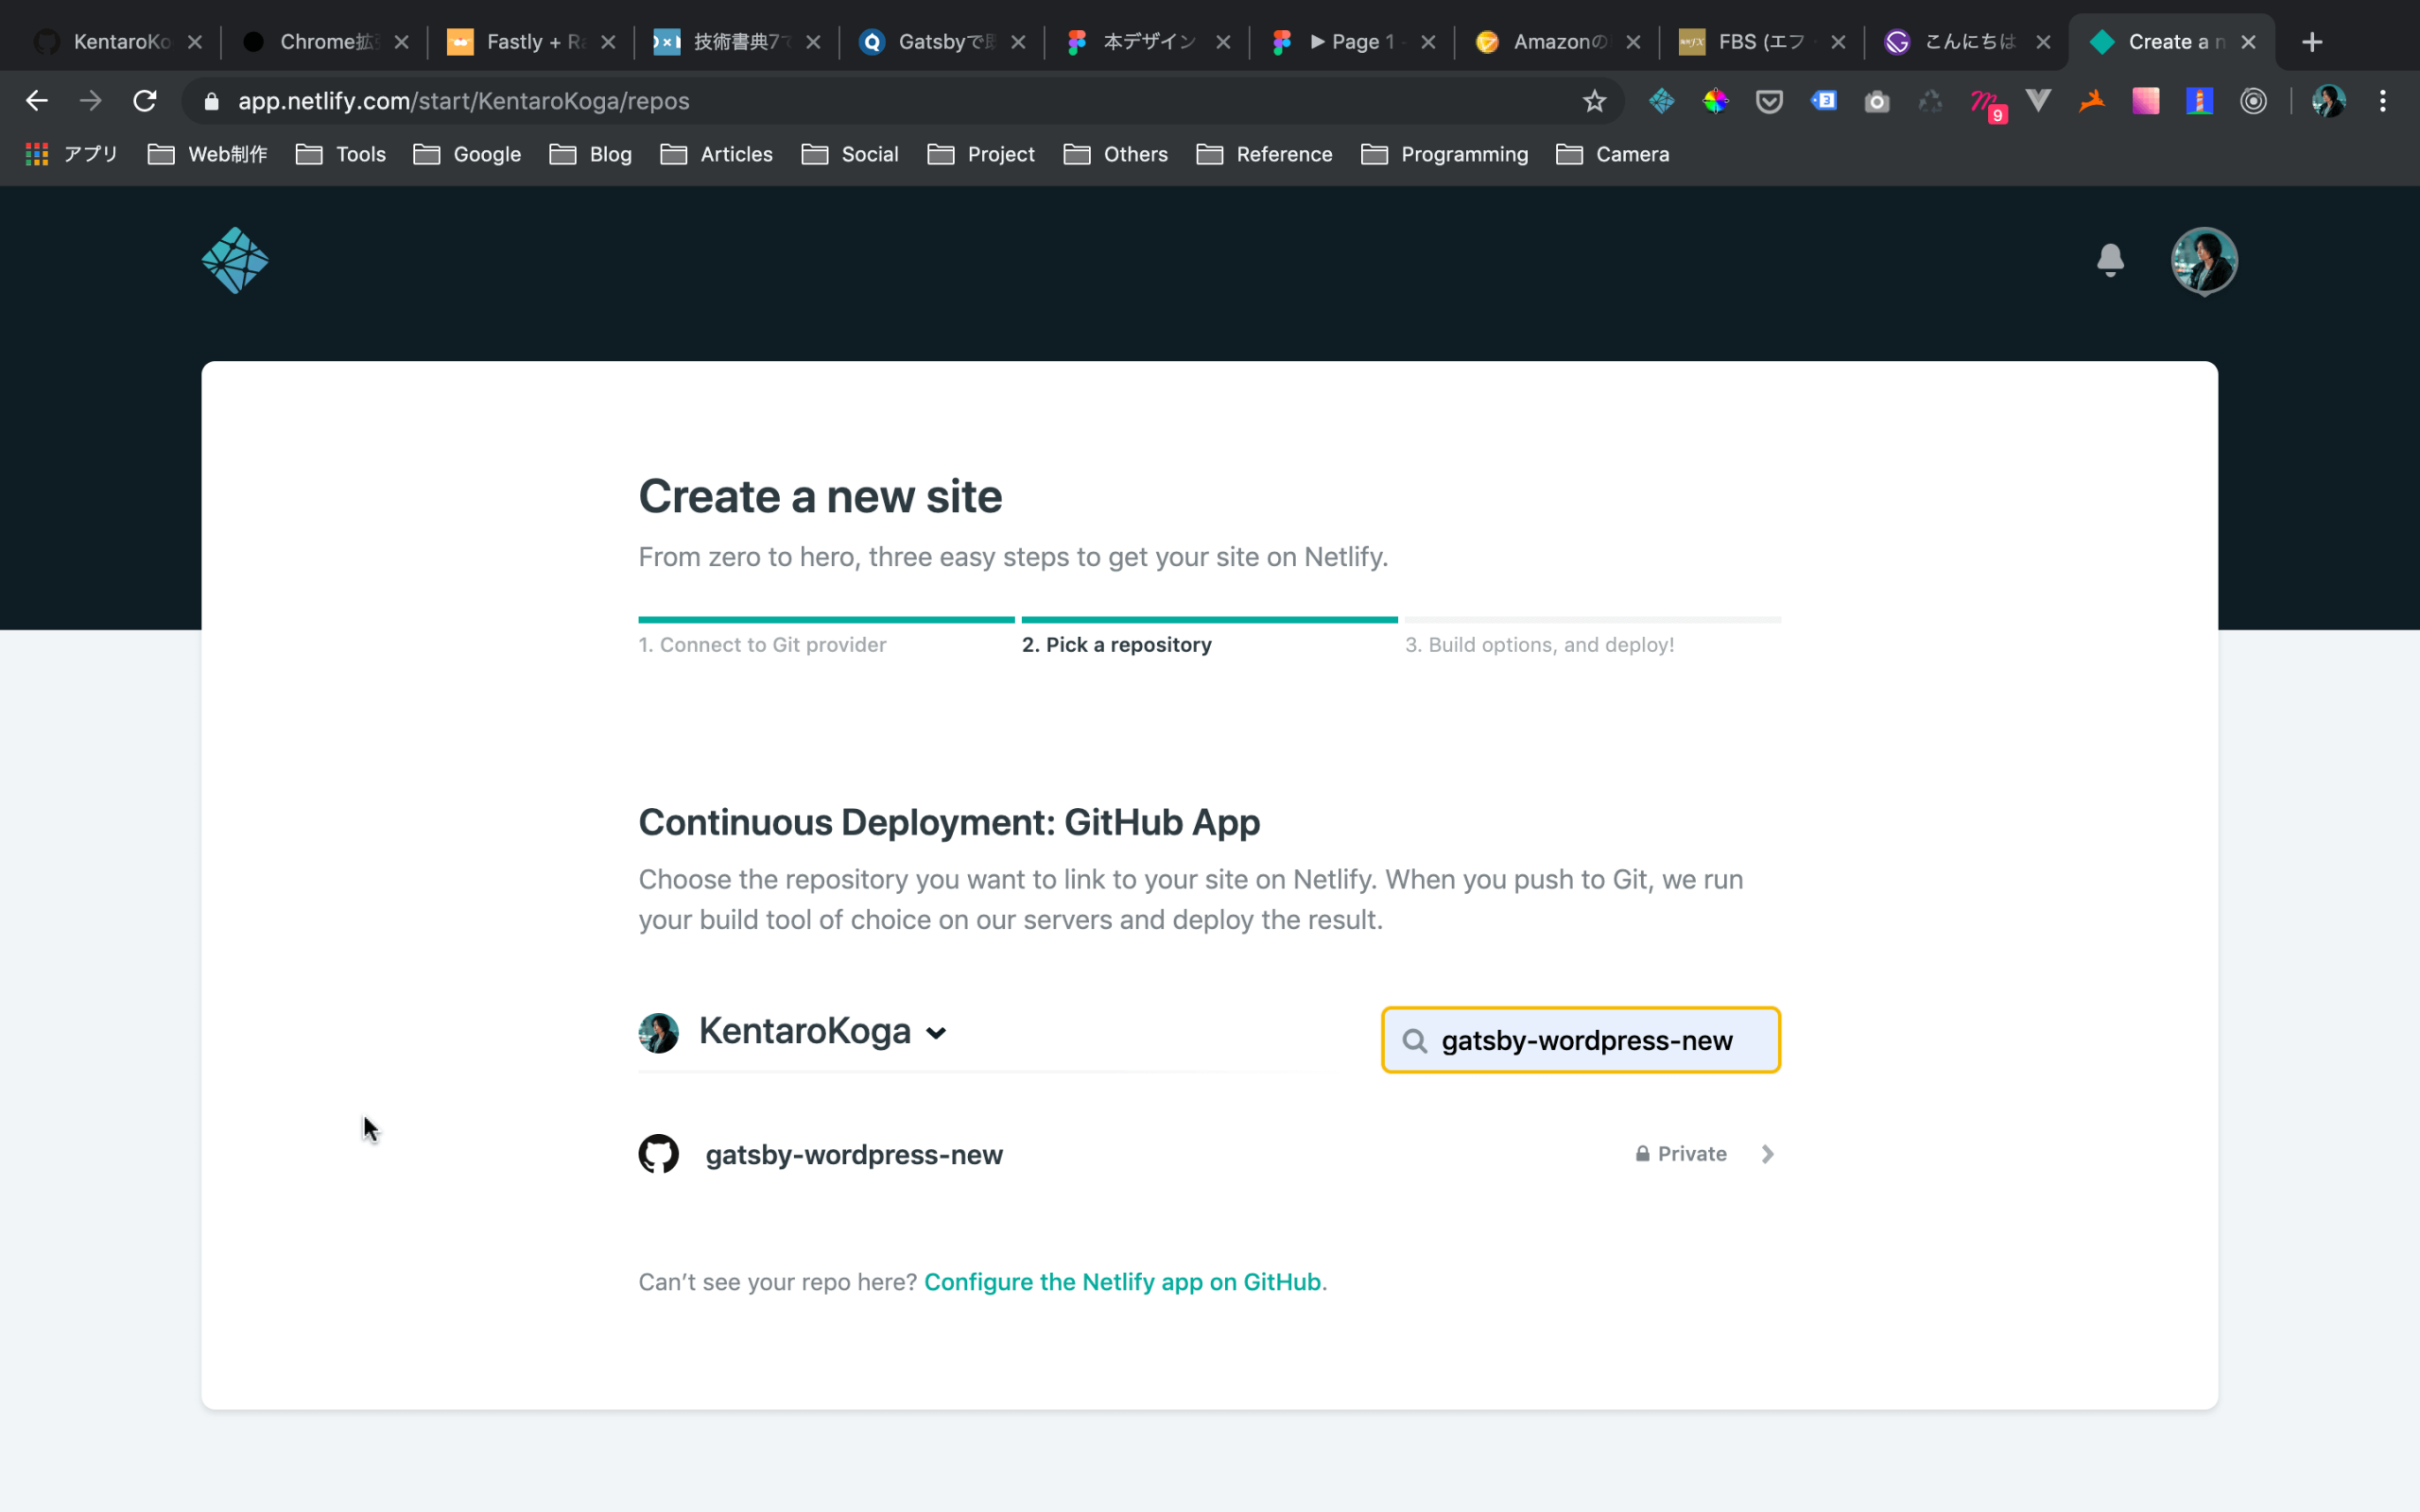Go to Netlify logo home
2420x1512 pixels.
(235, 260)
